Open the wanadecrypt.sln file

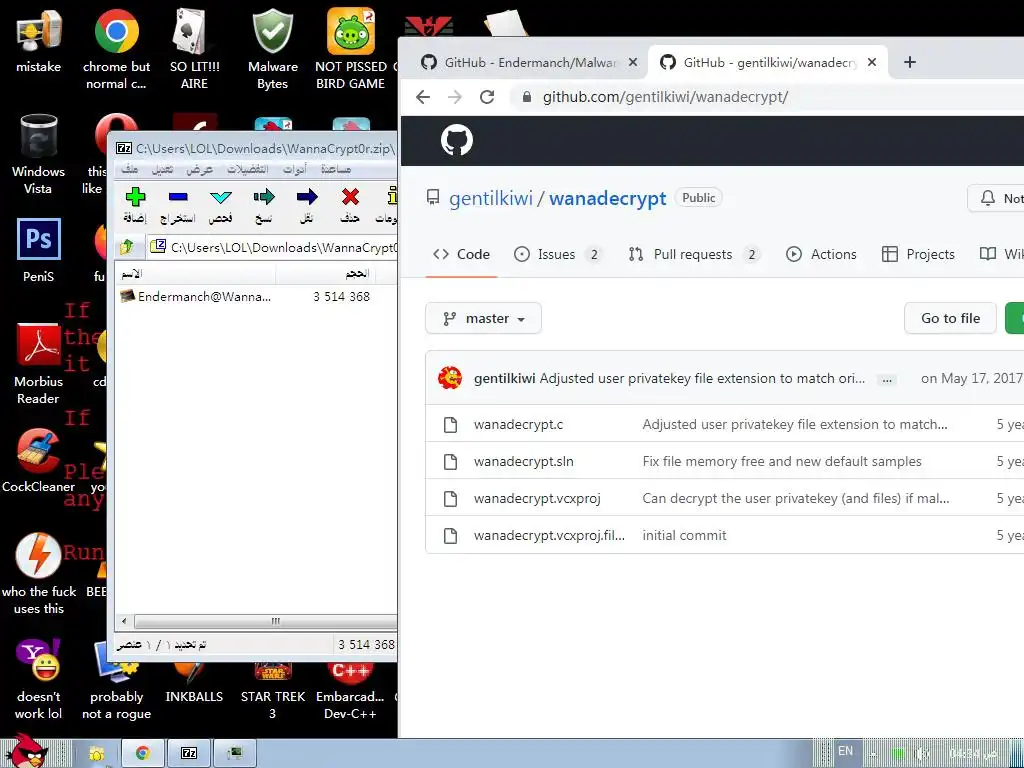tap(524, 462)
